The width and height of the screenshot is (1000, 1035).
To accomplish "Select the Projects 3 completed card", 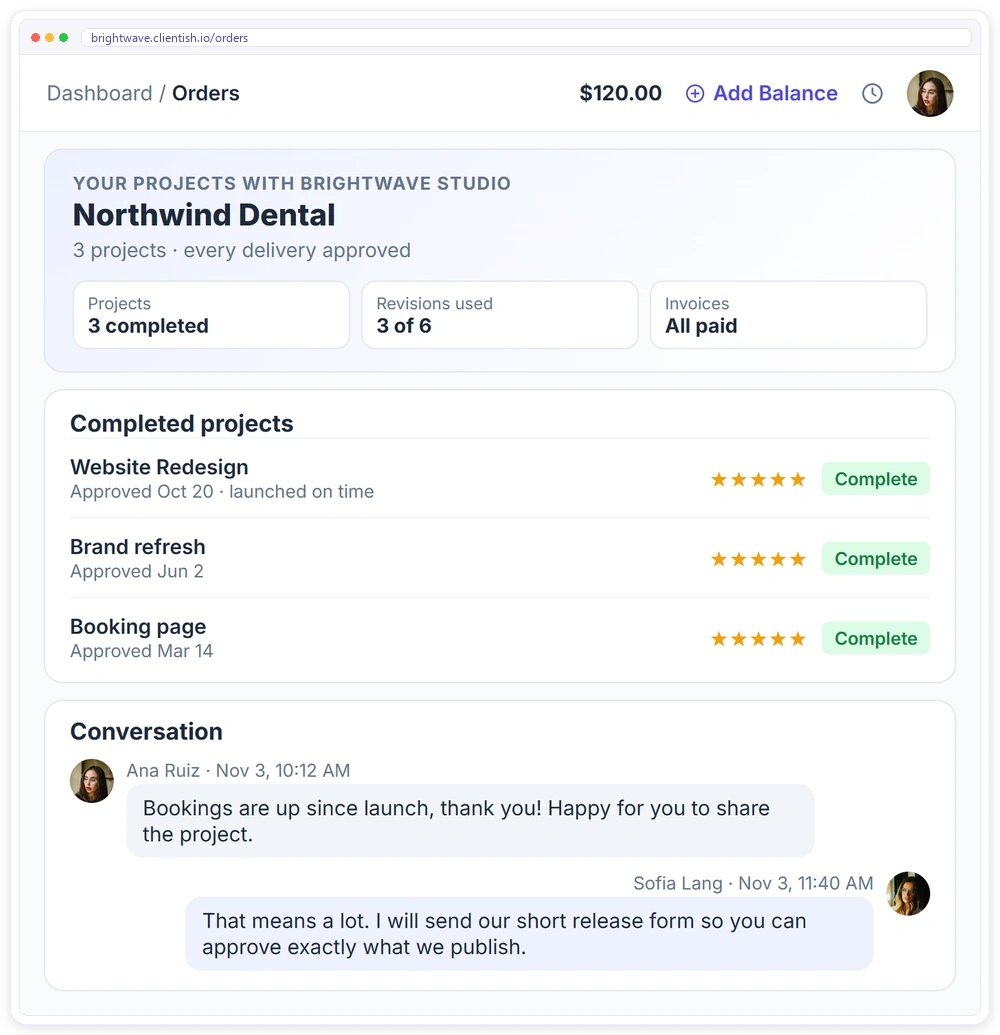I will pyautogui.click(x=211, y=315).
